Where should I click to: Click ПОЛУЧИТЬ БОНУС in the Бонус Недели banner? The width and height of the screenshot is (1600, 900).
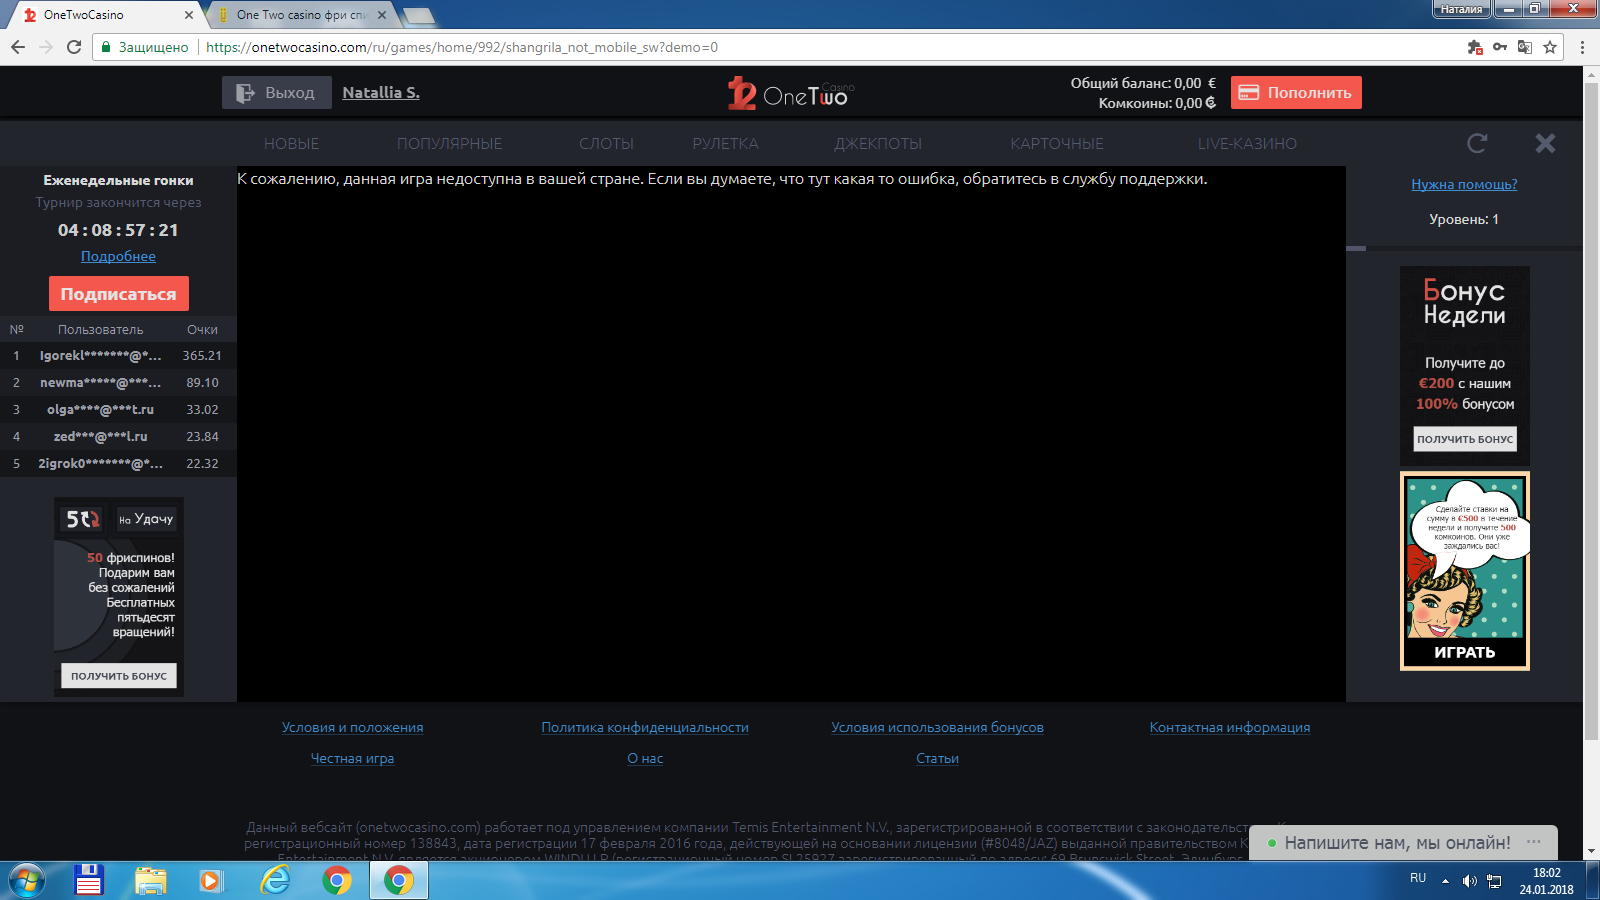point(1465,439)
